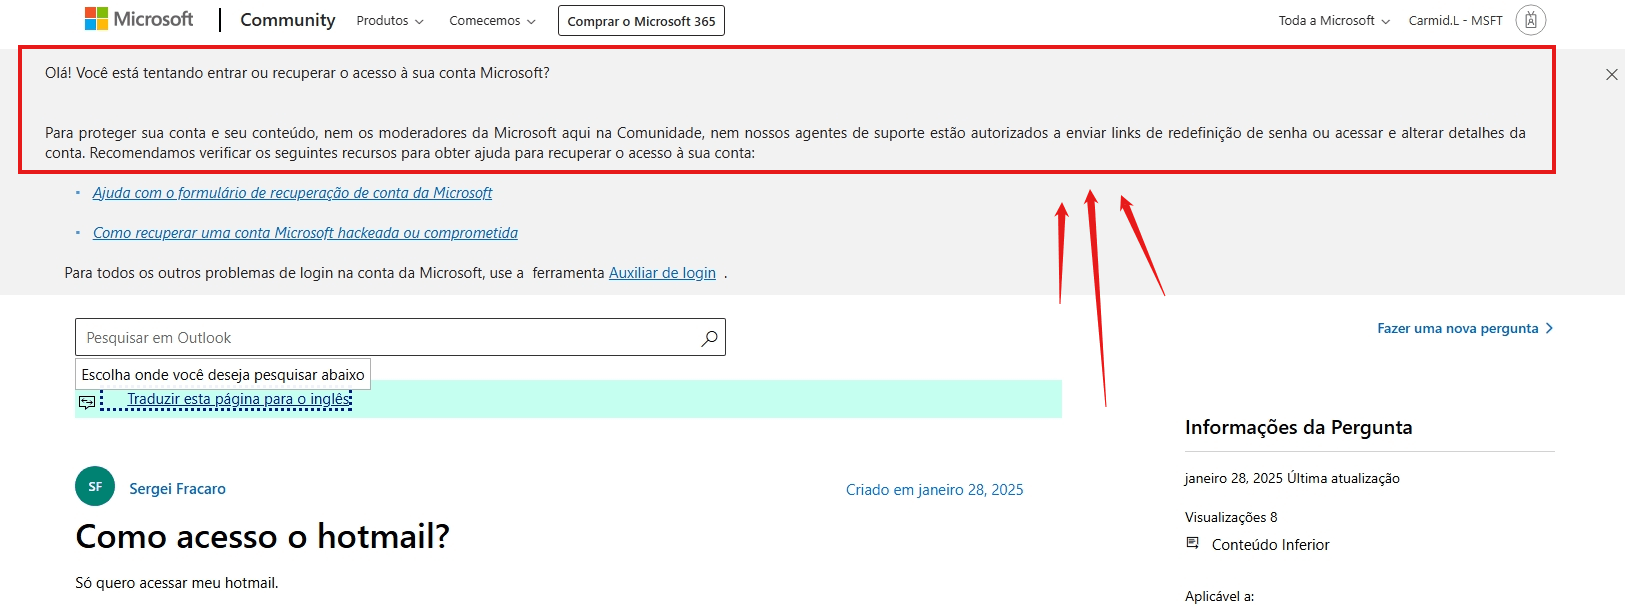Click the search magnifier icon
The height and width of the screenshot is (608, 1625).
click(709, 338)
